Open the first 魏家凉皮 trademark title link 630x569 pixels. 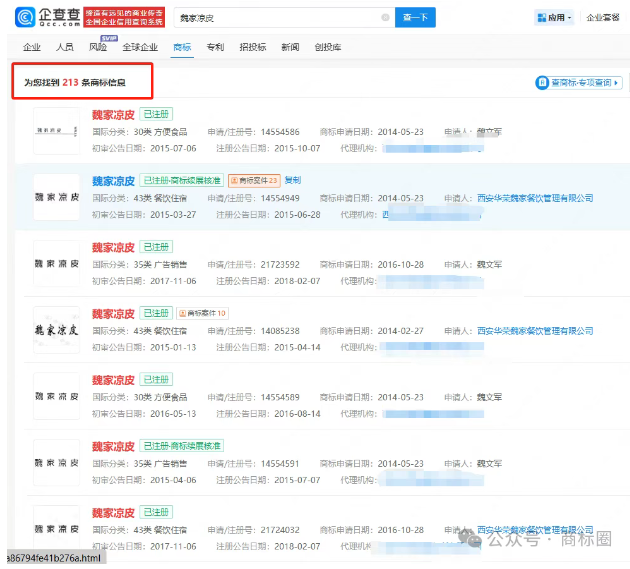[113, 115]
